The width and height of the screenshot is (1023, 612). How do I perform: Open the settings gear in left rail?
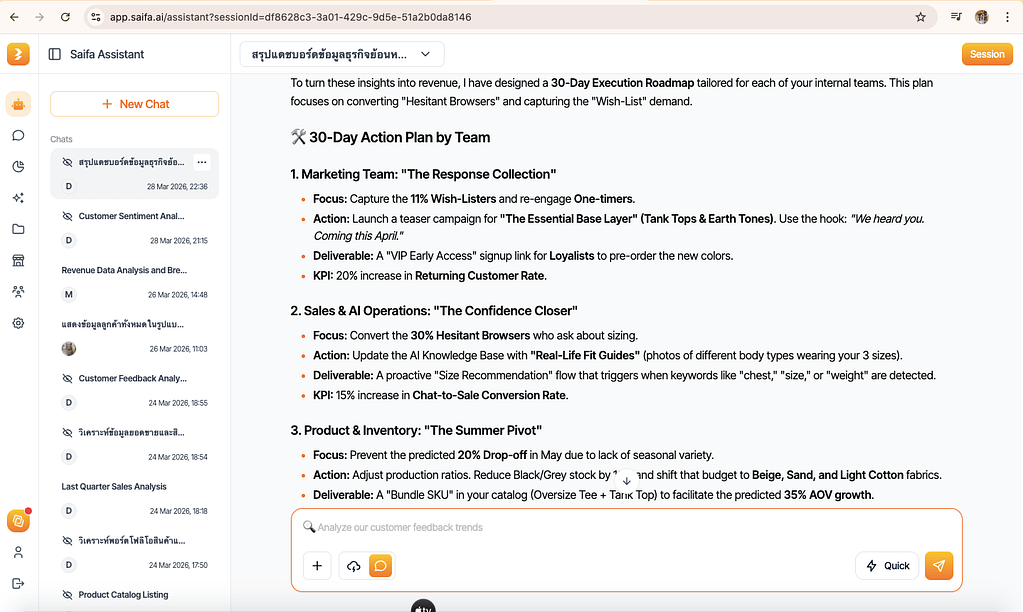coord(18,323)
